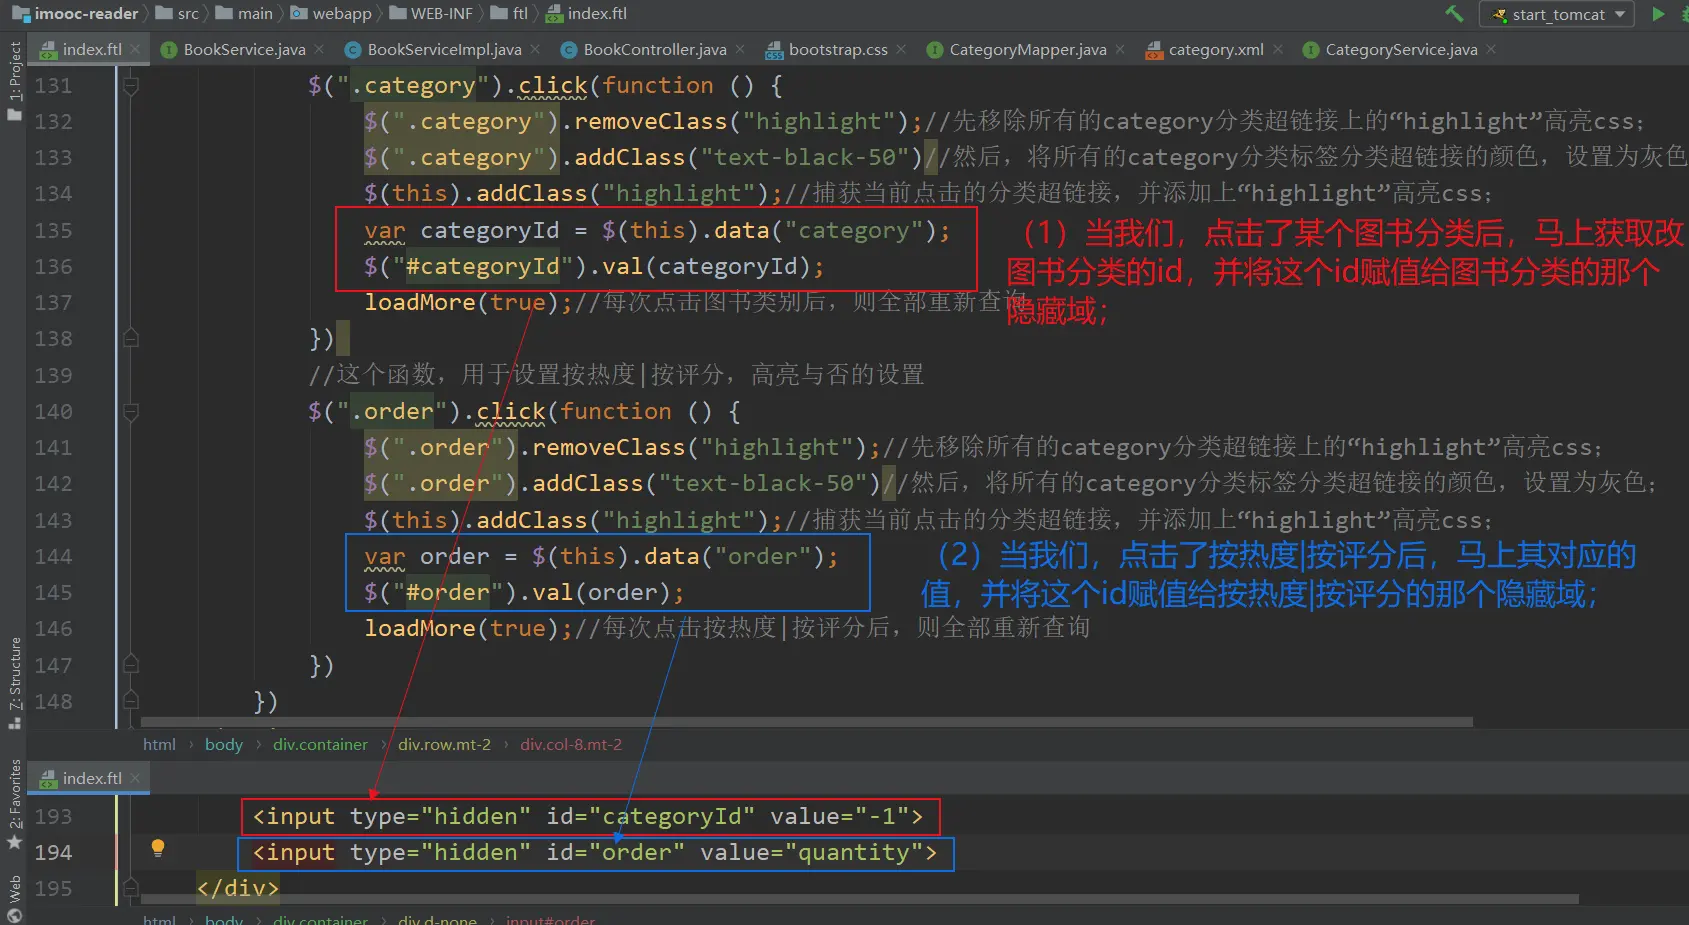
Task: Open the Structure tool window from the sidebar
Action: pyautogui.click(x=14, y=680)
